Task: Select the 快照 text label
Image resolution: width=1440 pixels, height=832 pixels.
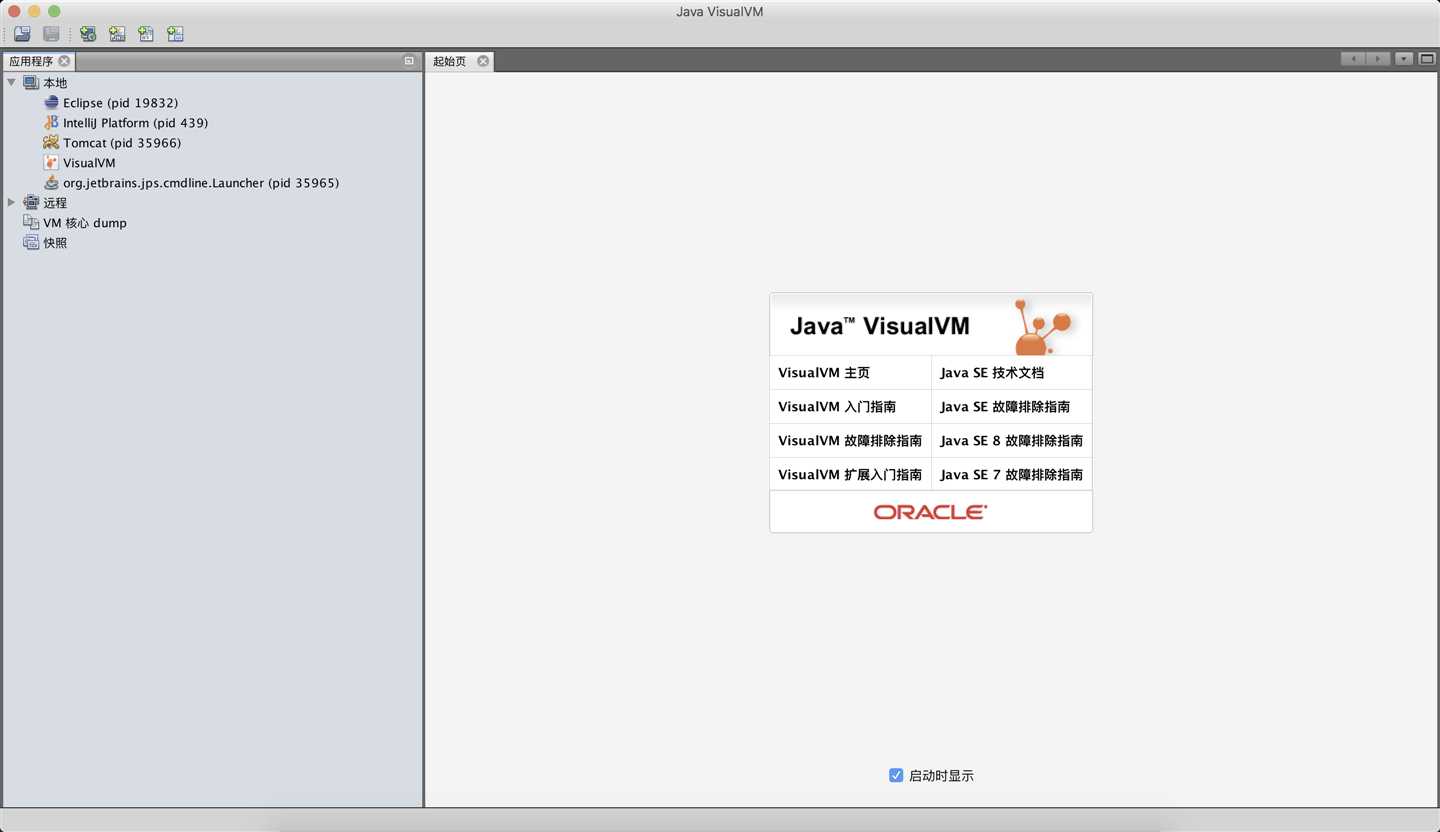Action: (x=55, y=243)
